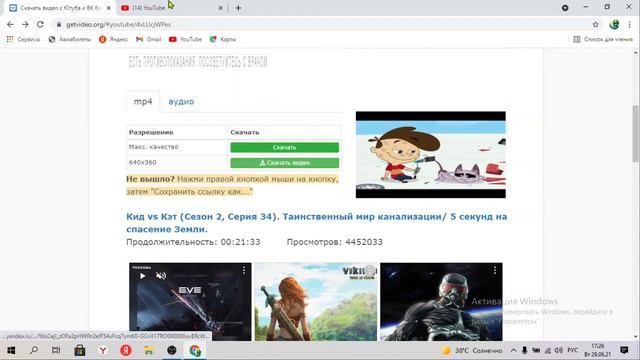The image size is (640, 360).
Task: Click Скачать for Макс. качество
Action: [x=284, y=147]
